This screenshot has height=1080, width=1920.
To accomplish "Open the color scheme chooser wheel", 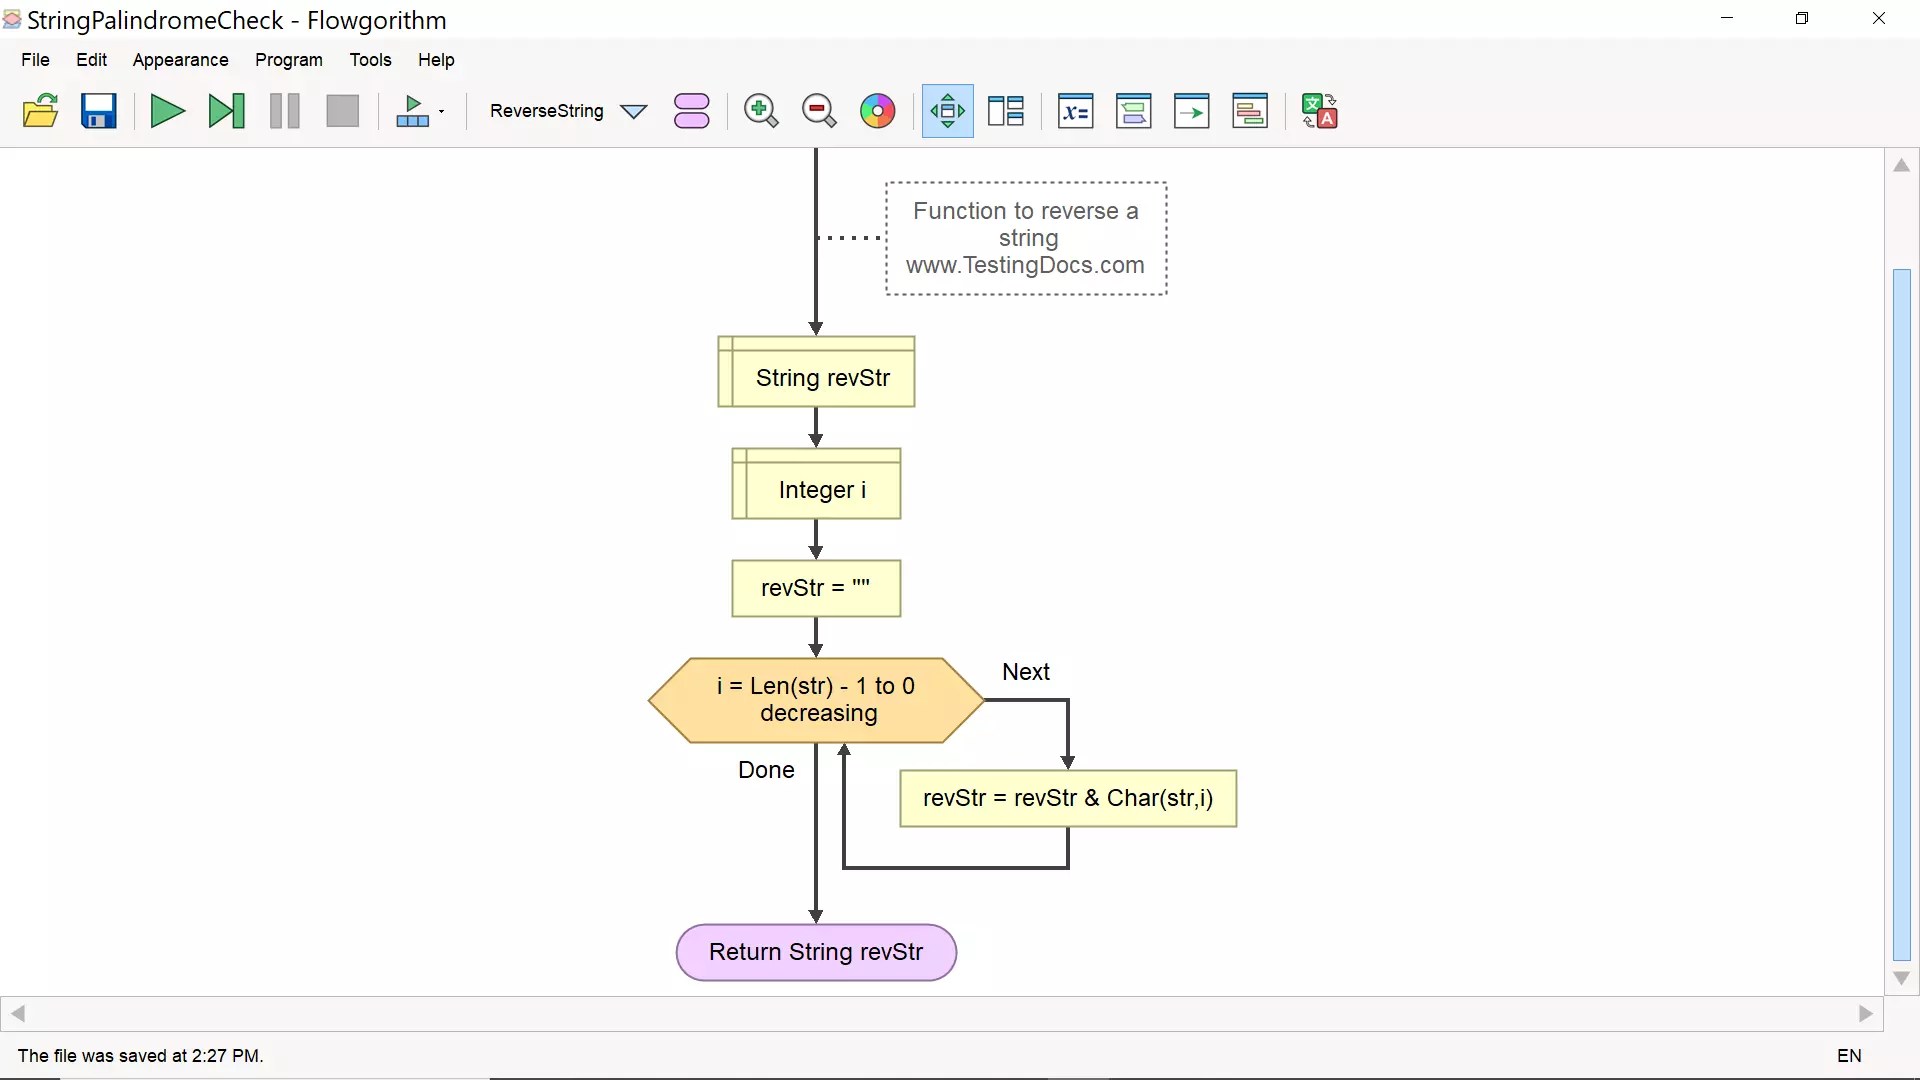I will [x=877, y=111].
